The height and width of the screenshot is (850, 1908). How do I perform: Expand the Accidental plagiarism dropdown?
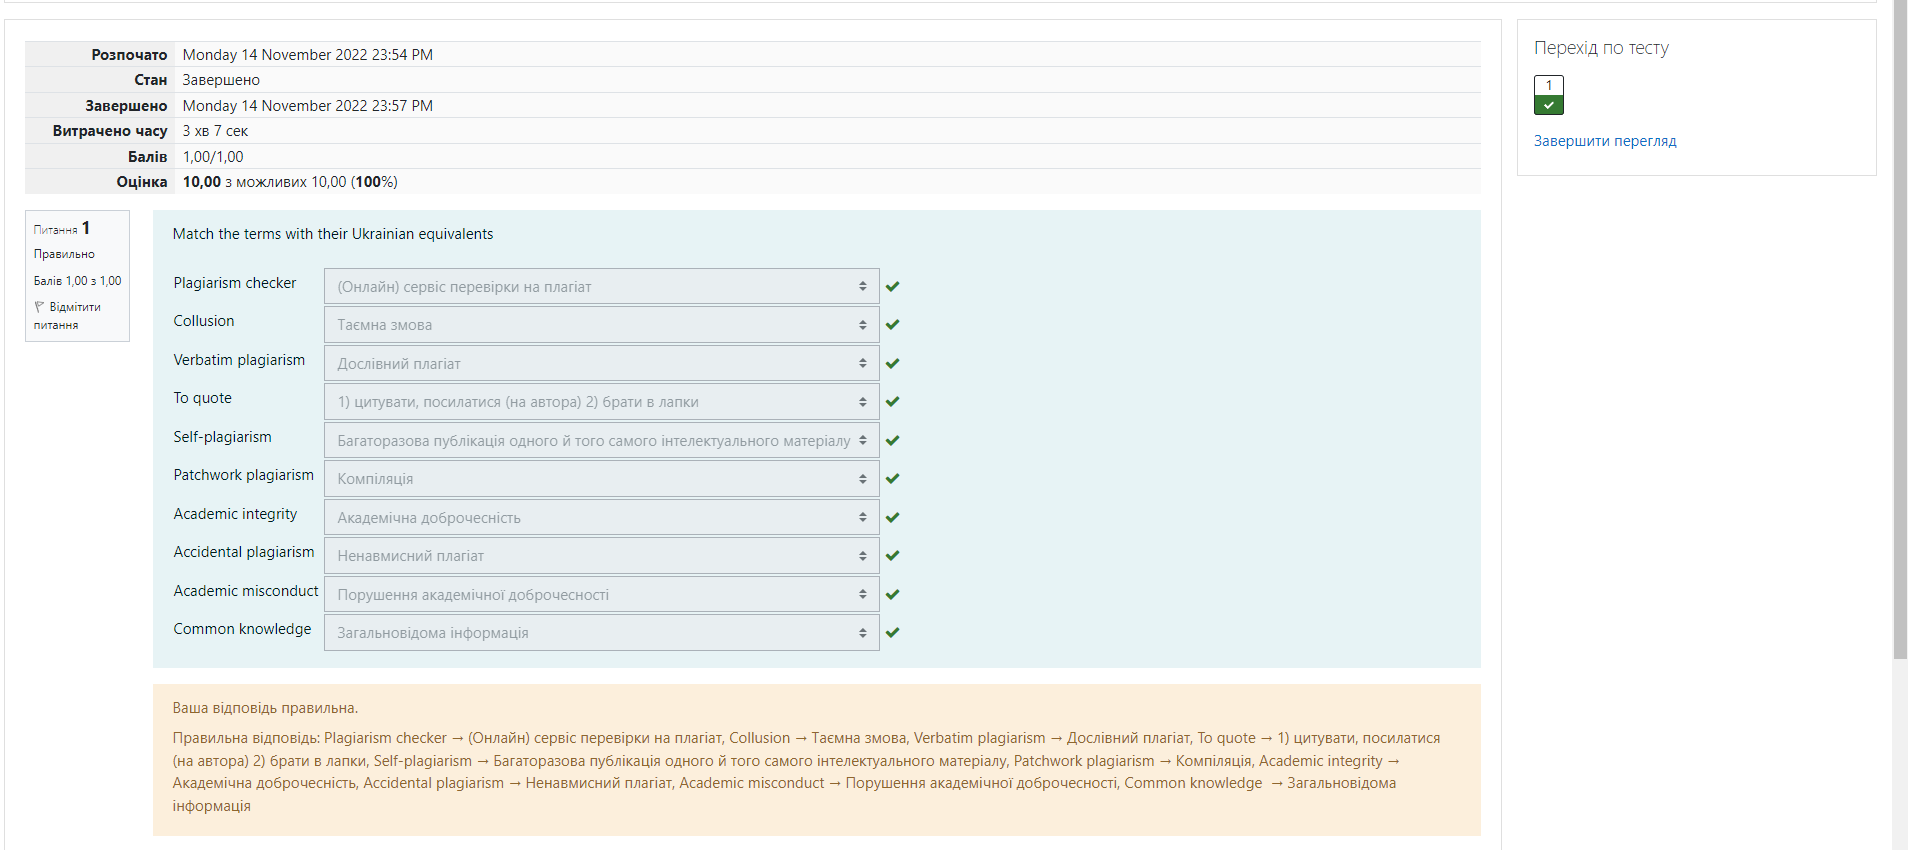click(601, 556)
